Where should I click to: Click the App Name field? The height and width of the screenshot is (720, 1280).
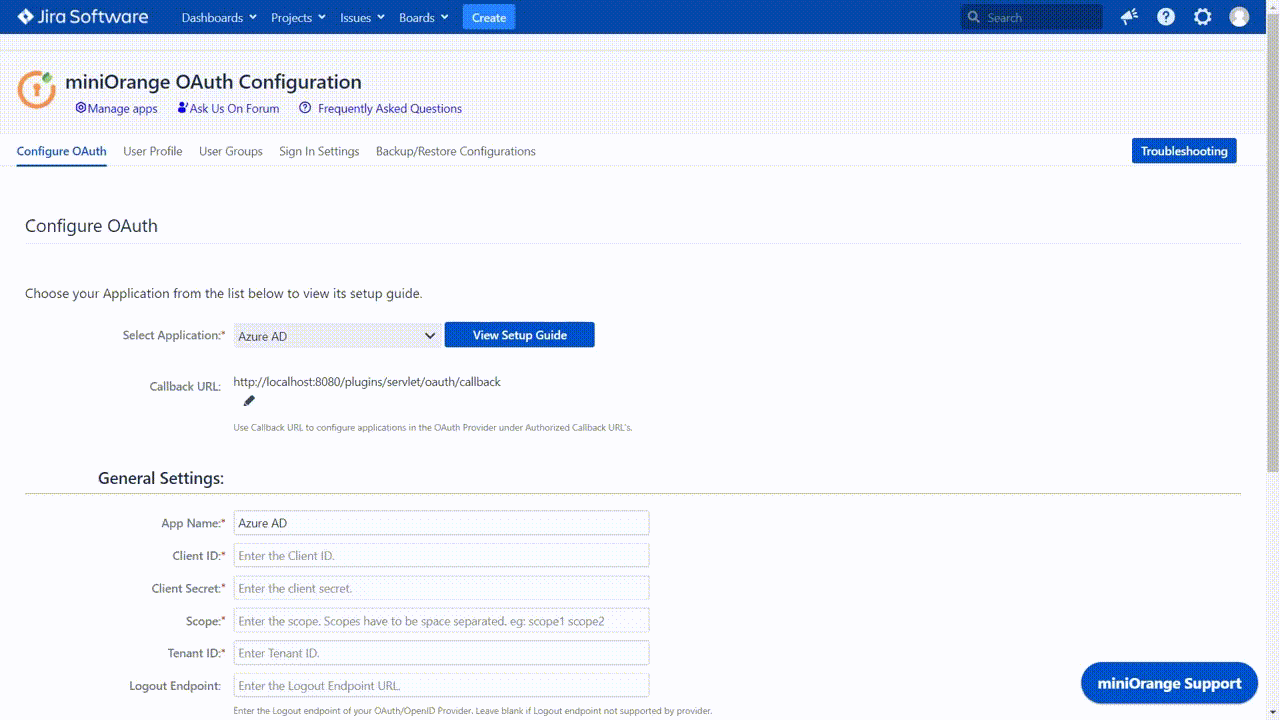click(441, 523)
